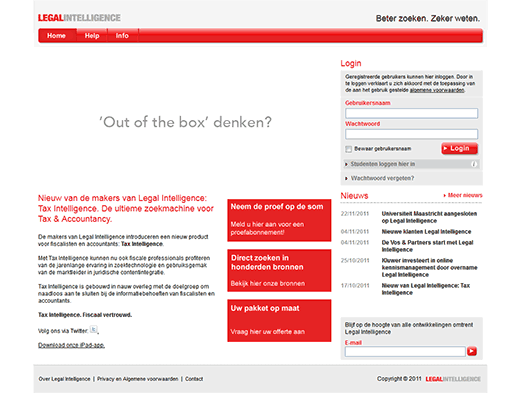The width and height of the screenshot is (520, 393).
Task: Open Uw pakket op maat banner
Action: tap(279, 321)
